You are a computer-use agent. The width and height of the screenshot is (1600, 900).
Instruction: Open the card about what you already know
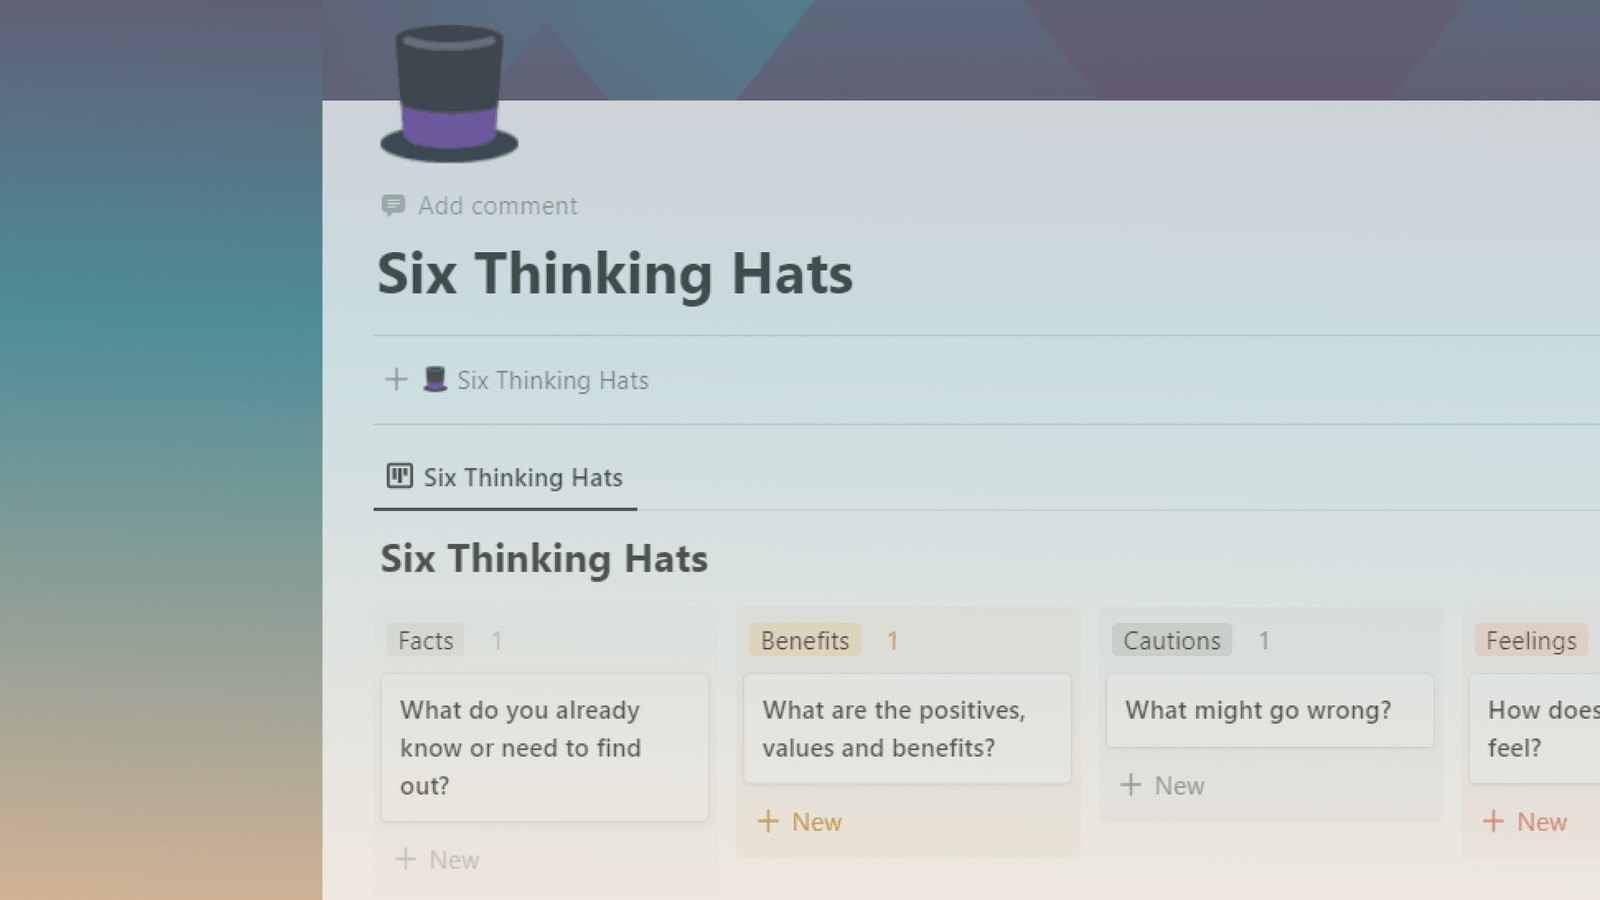(x=544, y=747)
